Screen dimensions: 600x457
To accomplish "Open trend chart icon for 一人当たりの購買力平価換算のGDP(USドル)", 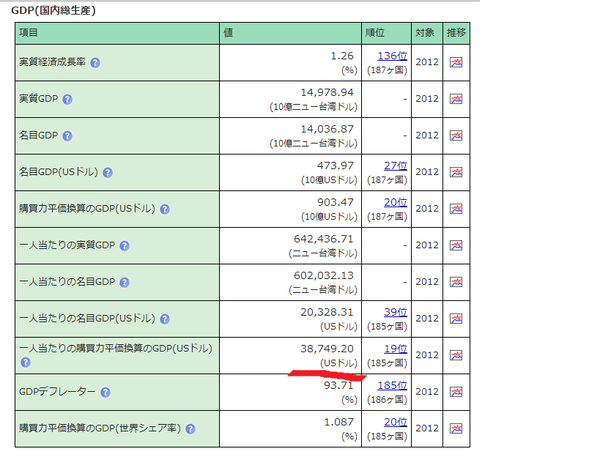I will 456,355.
